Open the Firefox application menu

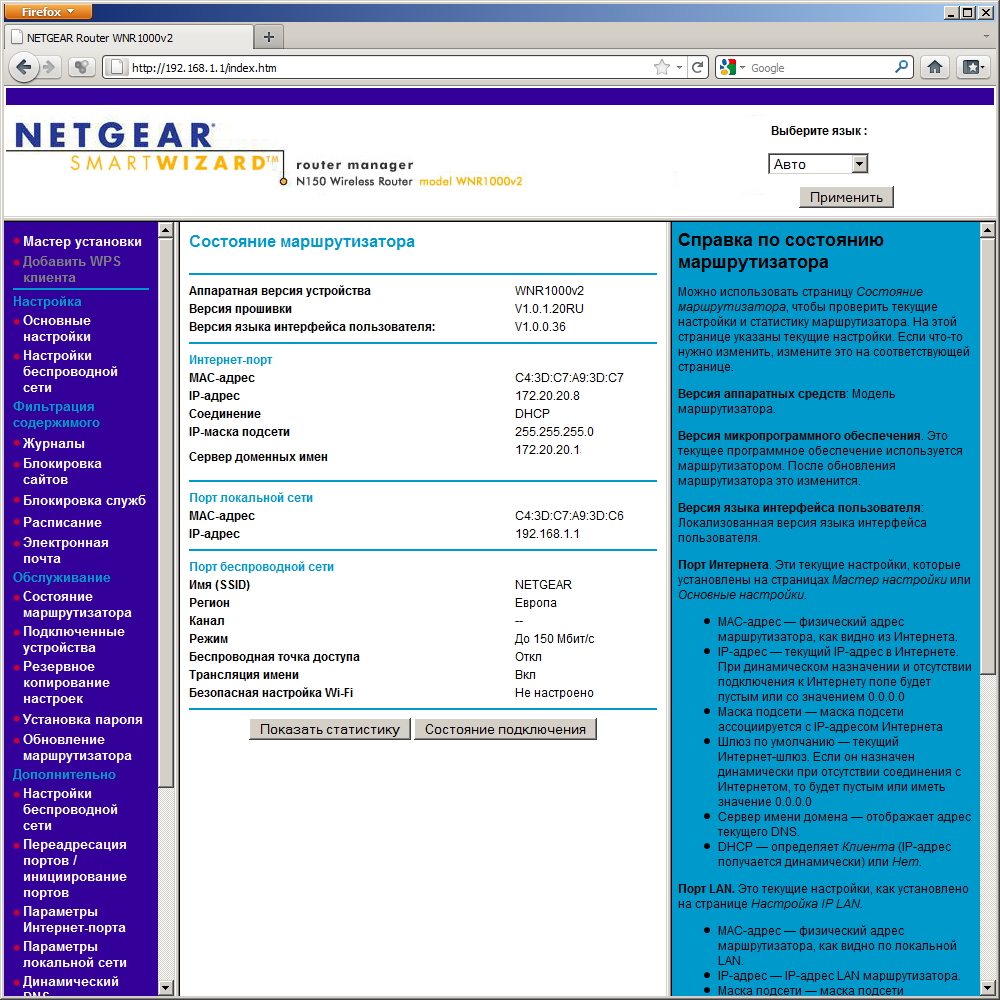click(x=48, y=11)
